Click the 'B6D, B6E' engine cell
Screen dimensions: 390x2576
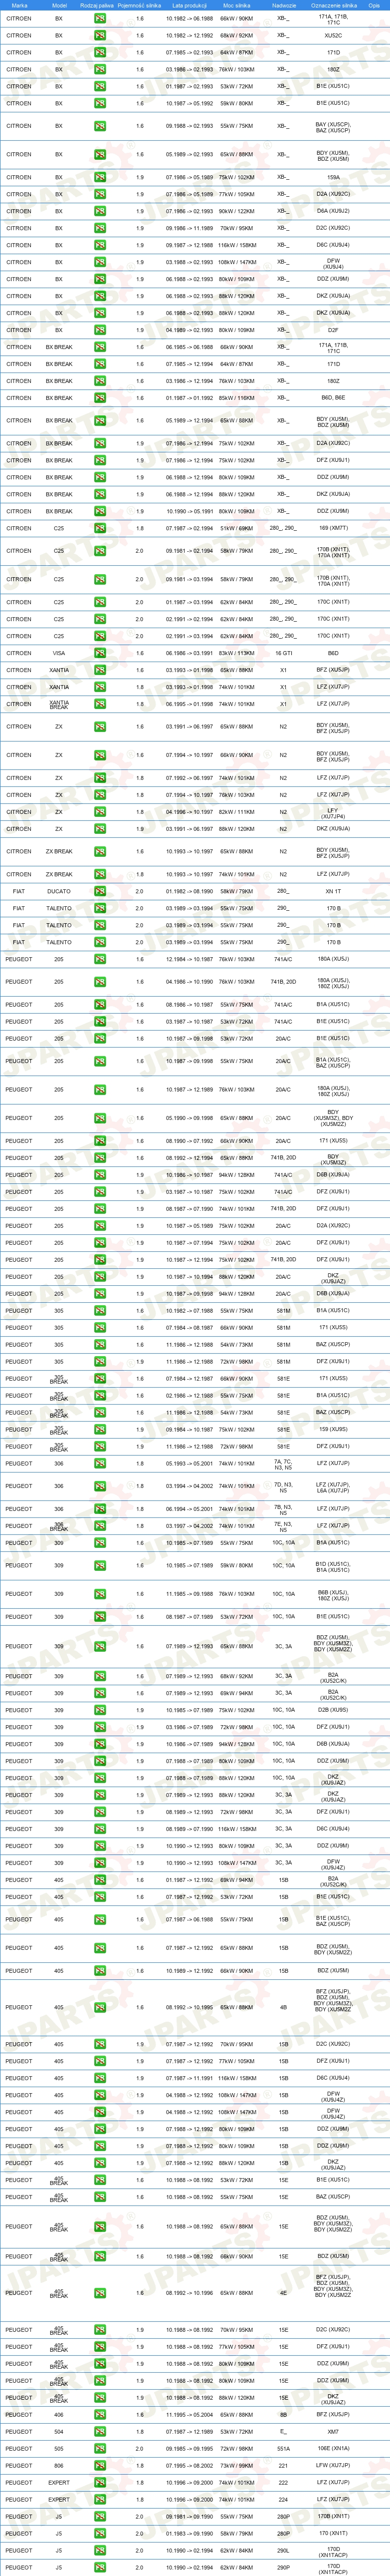coord(333,398)
